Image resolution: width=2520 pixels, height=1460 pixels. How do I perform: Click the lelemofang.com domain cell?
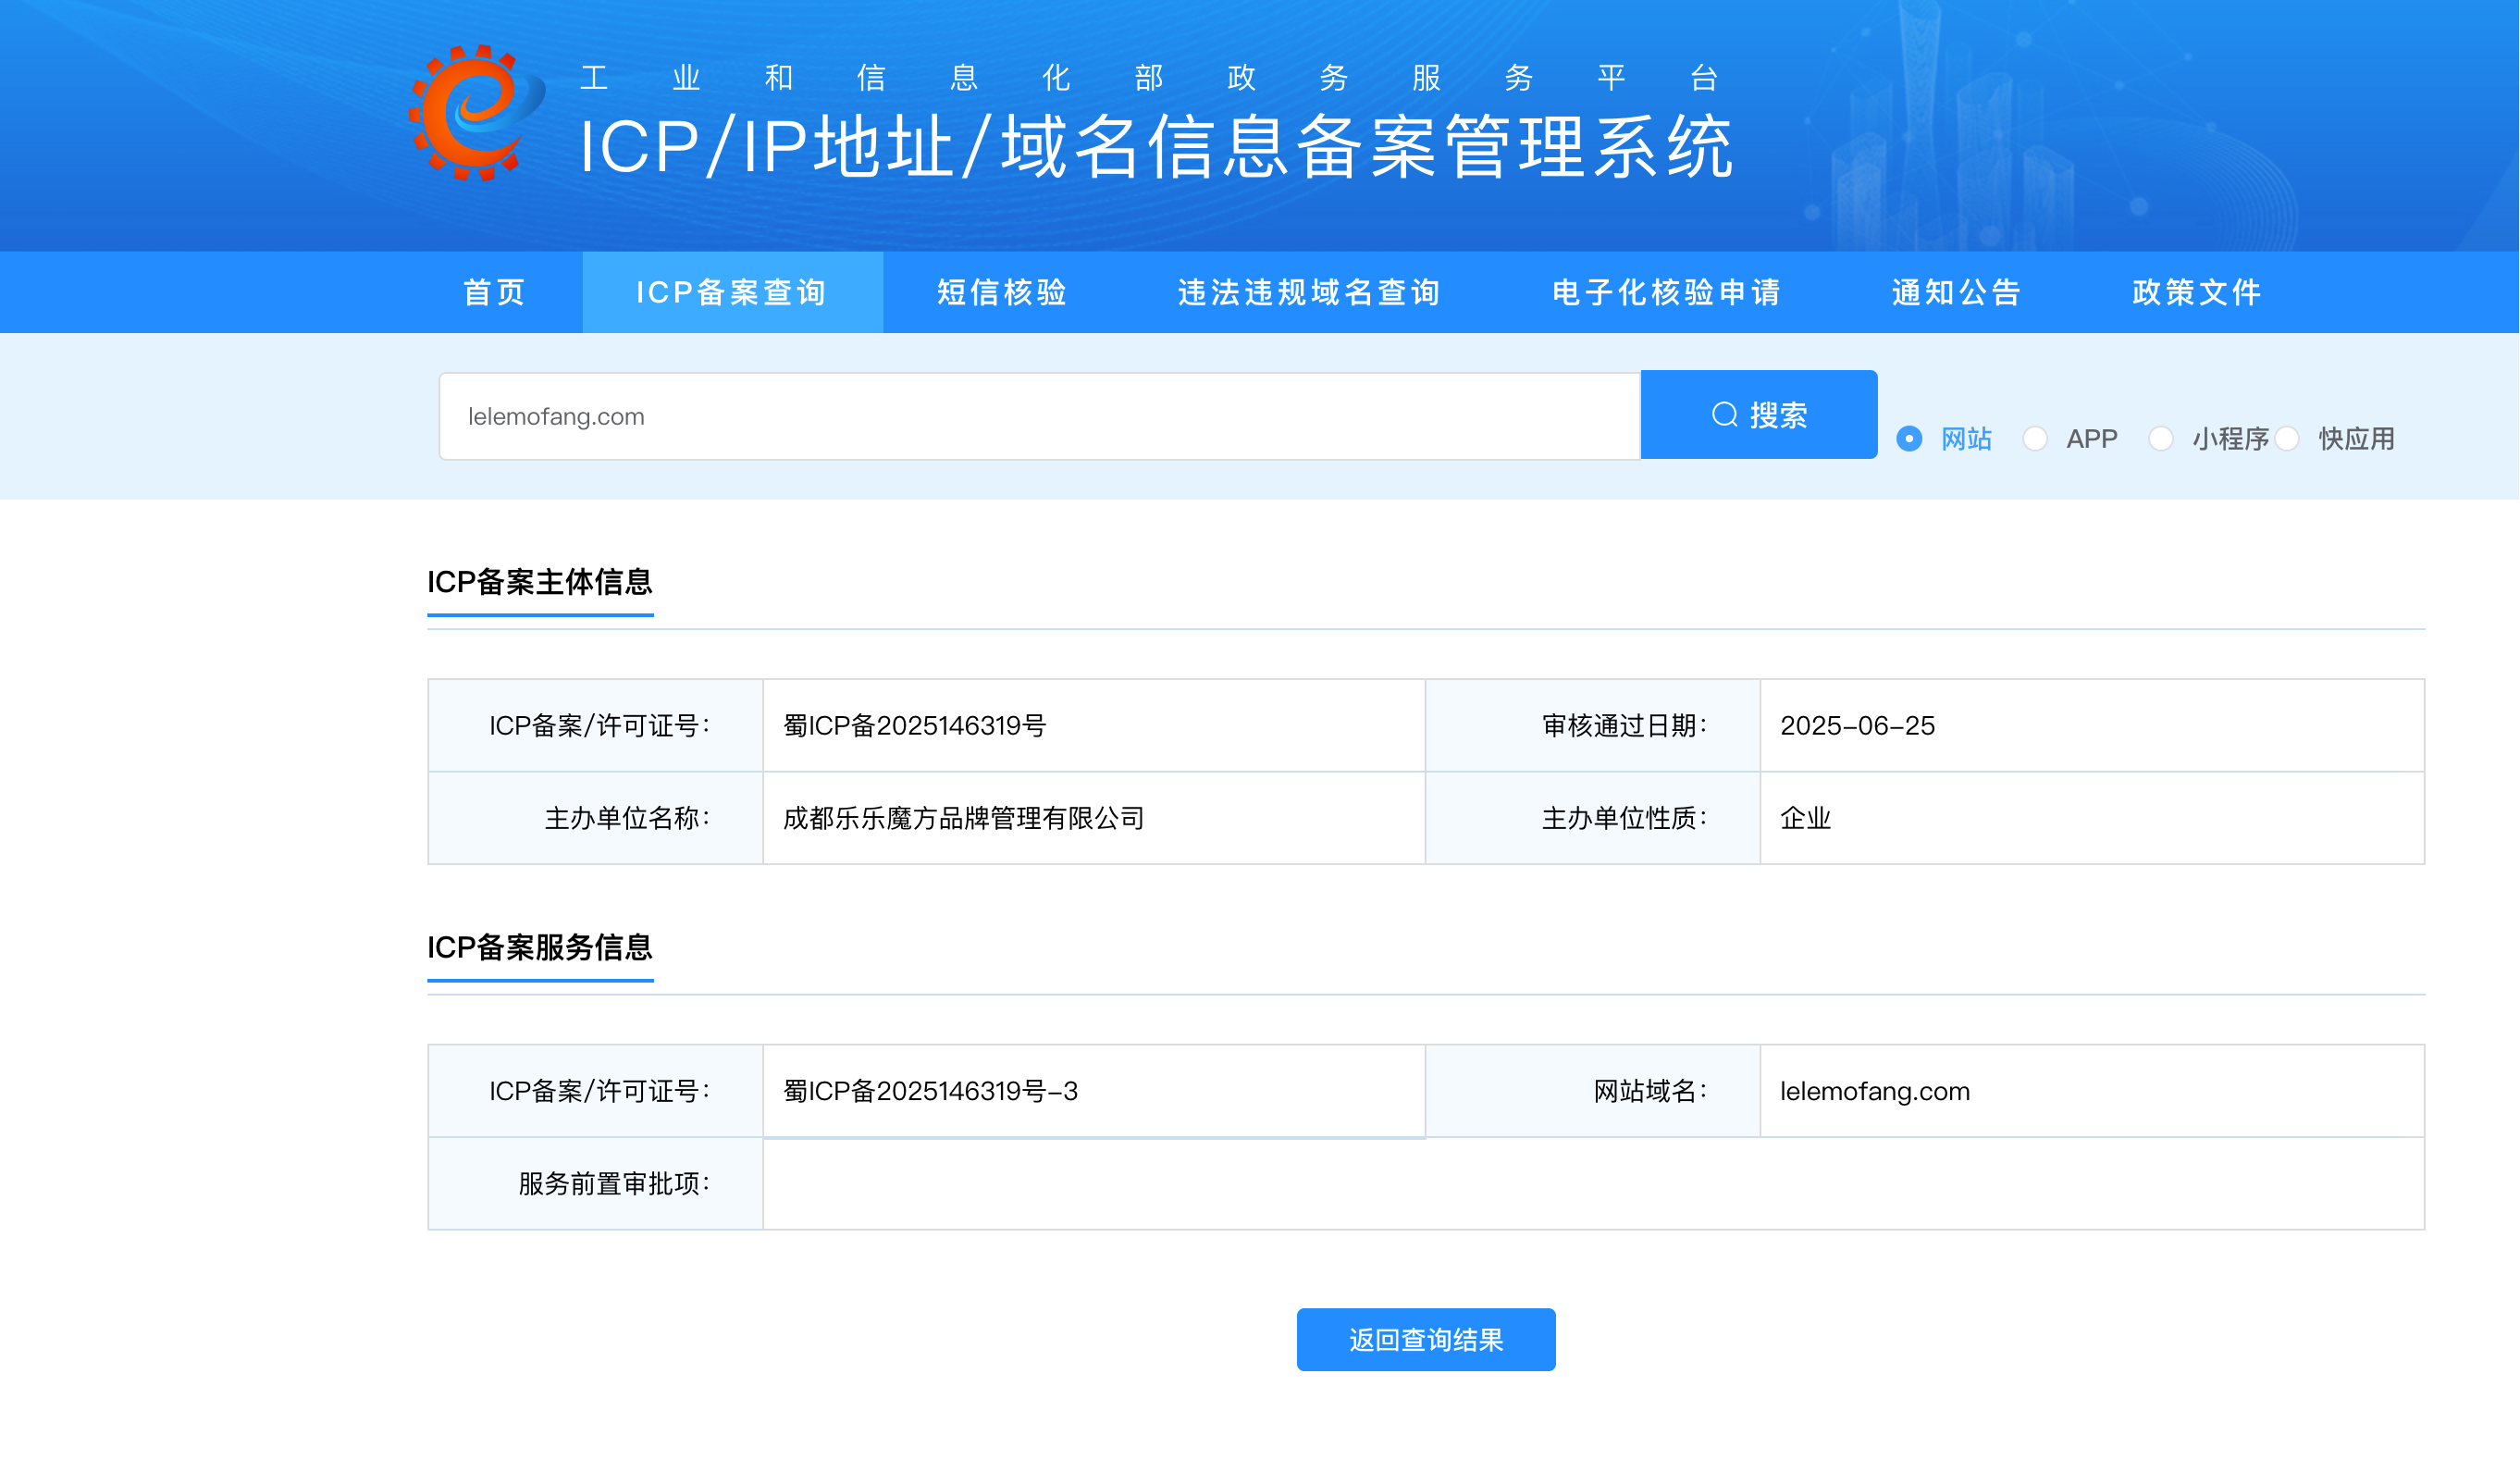tap(1874, 1091)
